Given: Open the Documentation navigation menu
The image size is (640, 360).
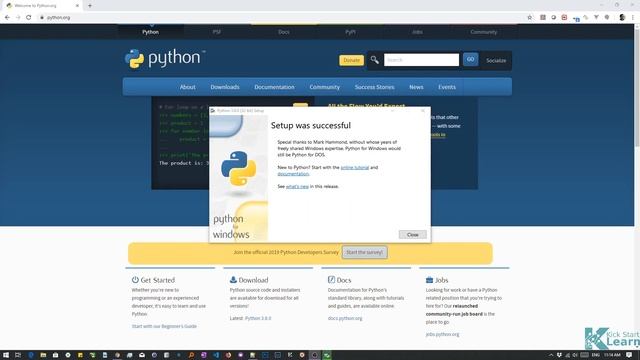Looking at the screenshot, I should pos(274,87).
